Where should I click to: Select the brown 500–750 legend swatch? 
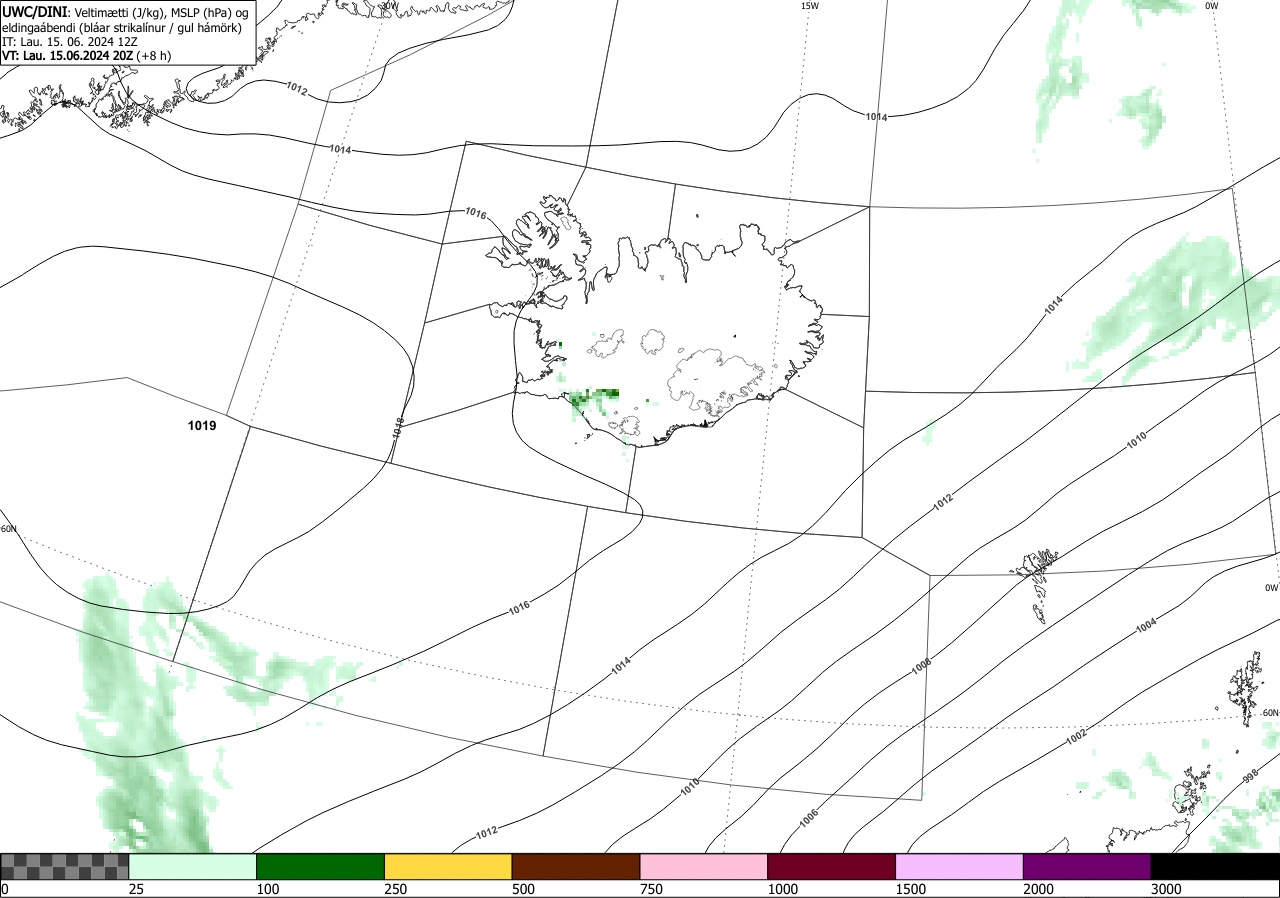click(x=576, y=866)
